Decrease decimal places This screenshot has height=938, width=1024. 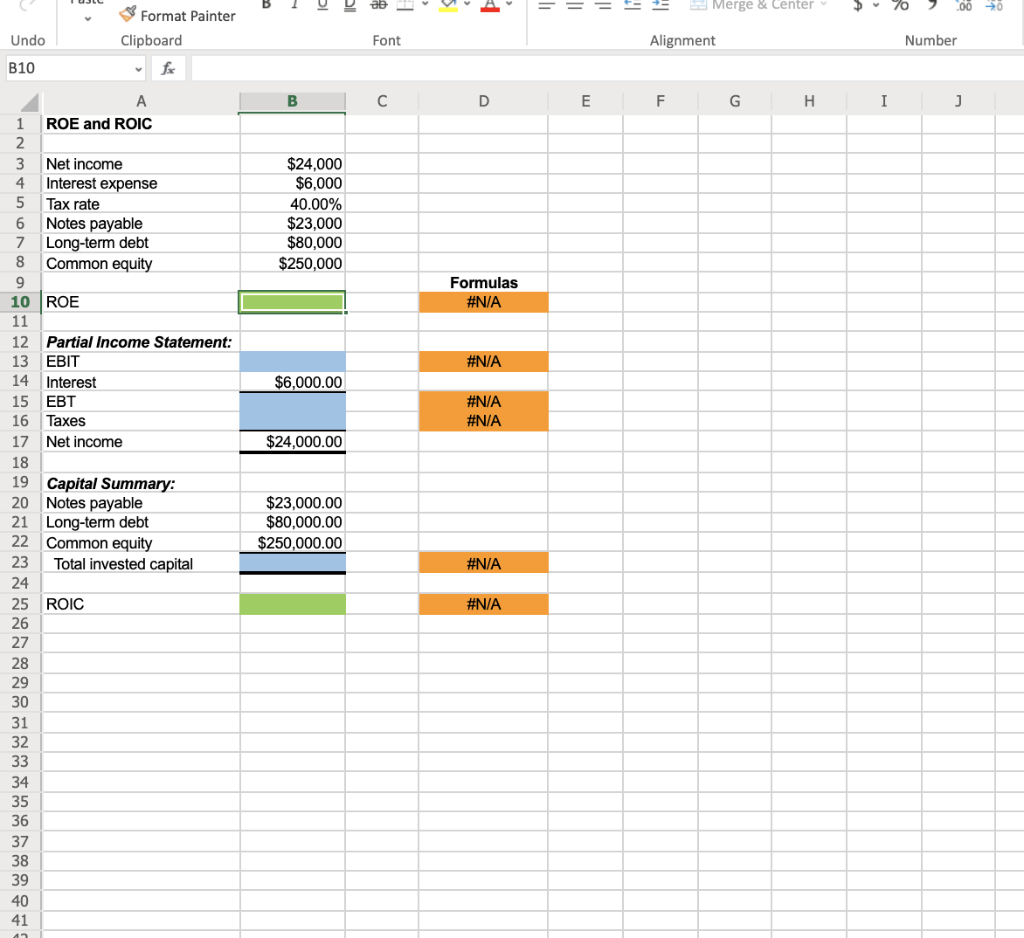pyautogui.click(x=993, y=6)
